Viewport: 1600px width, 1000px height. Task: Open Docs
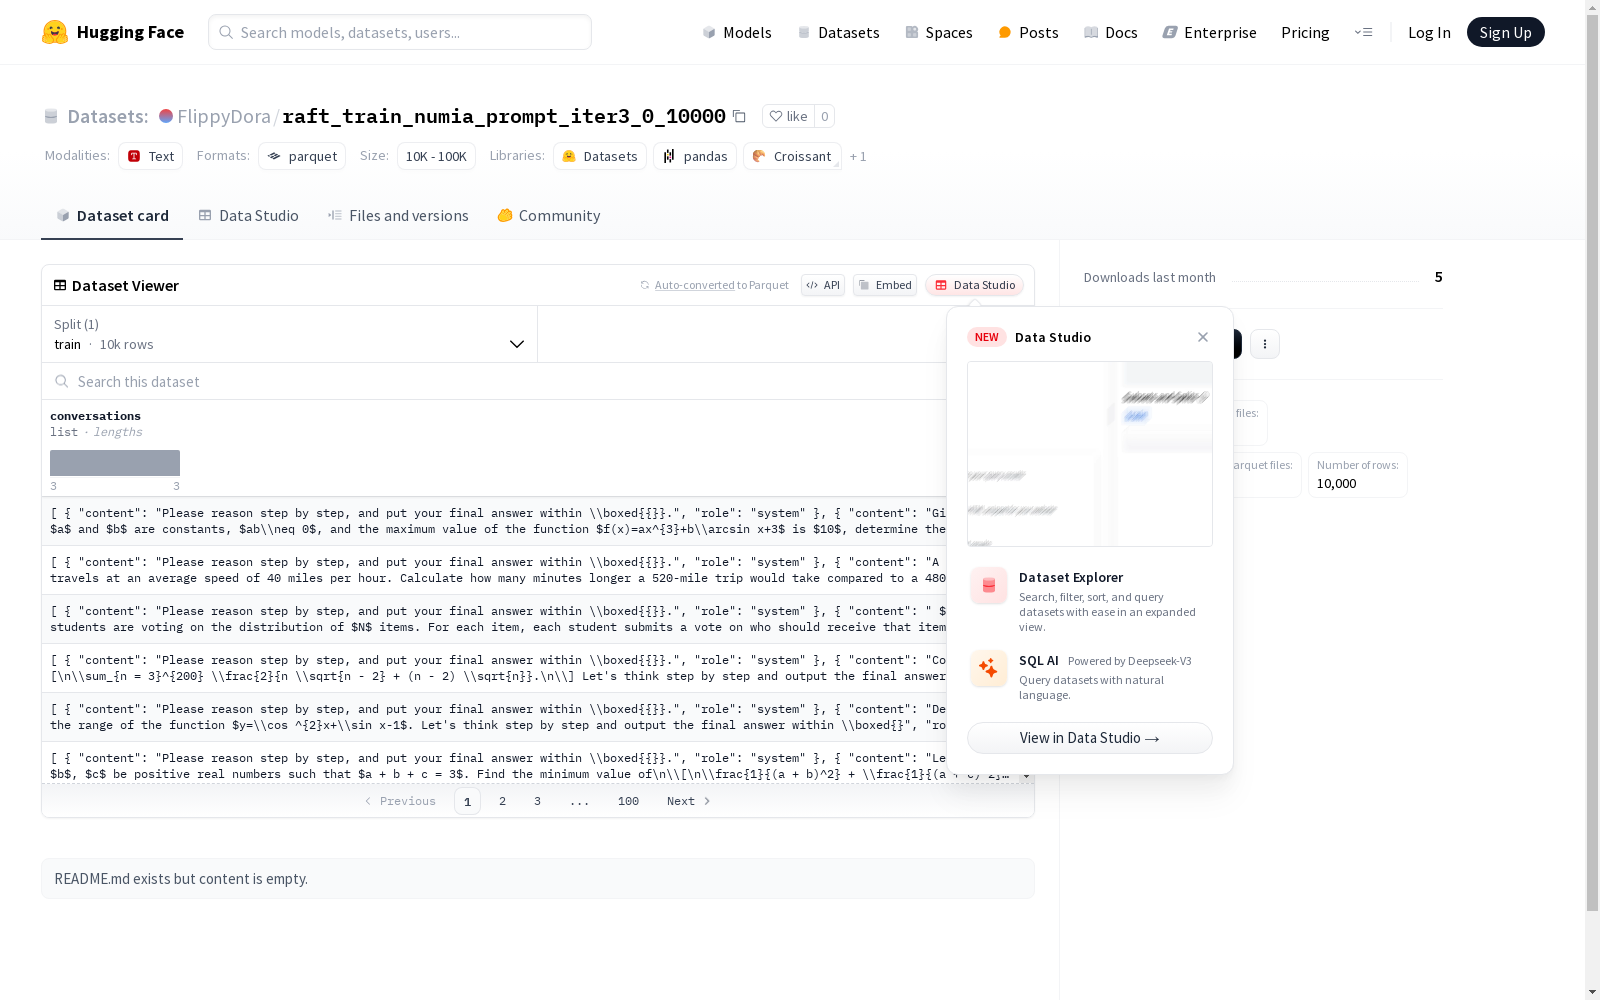pos(1110,32)
